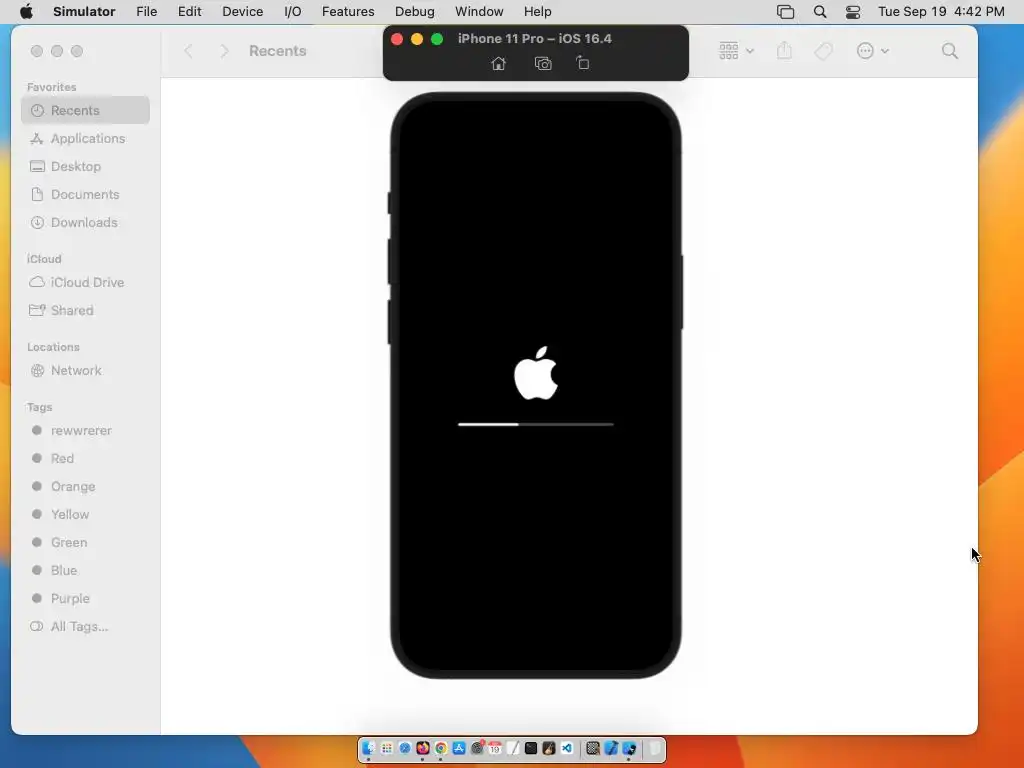The width and height of the screenshot is (1024, 768).
Task: Select the Red tag in sidebar
Action: (x=85, y=458)
